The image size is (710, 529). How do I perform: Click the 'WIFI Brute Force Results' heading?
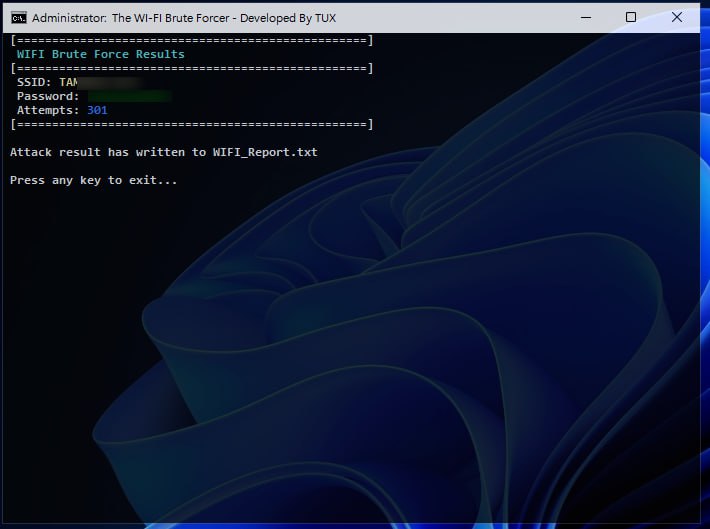pyautogui.click(x=101, y=54)
